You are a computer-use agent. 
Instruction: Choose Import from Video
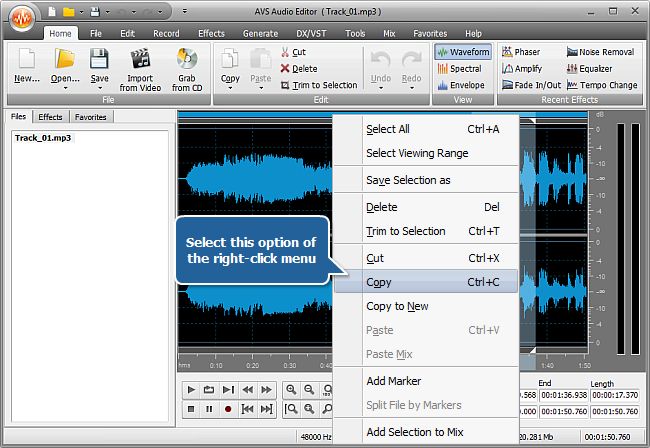point(140,70)
